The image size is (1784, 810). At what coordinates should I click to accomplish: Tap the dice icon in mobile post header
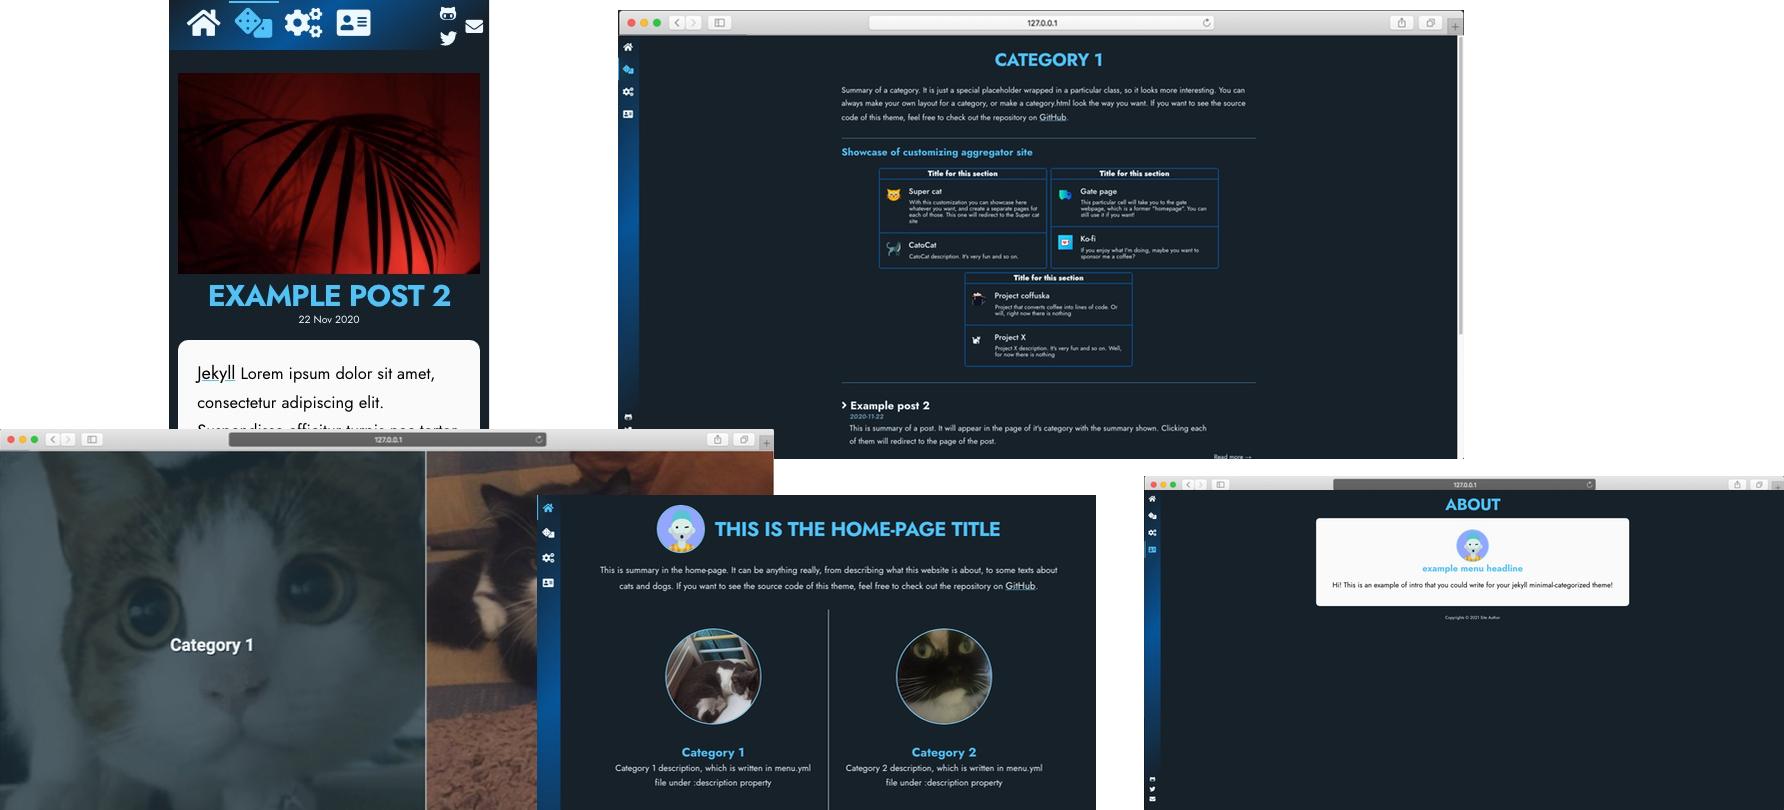point(253,22)
